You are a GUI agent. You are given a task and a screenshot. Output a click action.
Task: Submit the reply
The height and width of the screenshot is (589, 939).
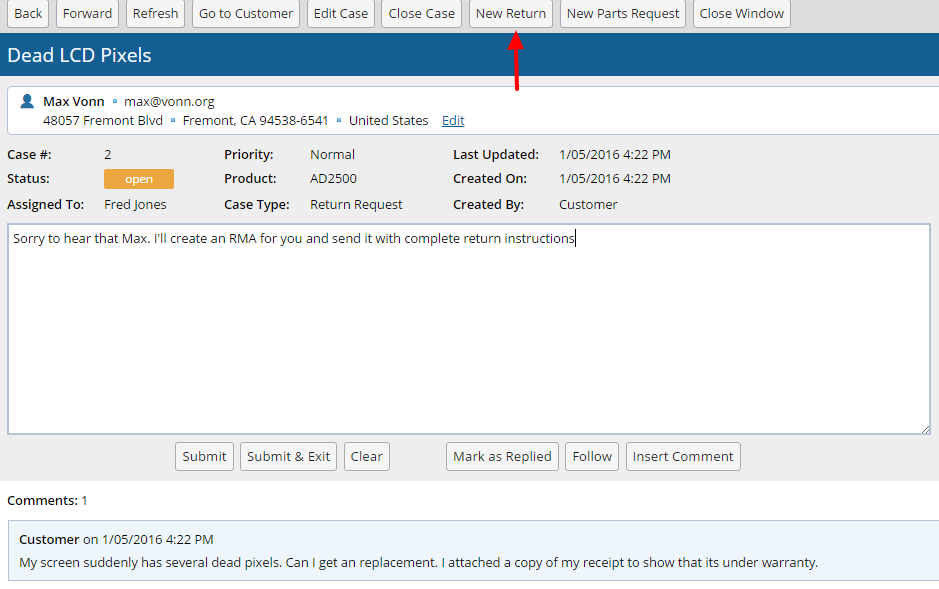click(204, 457)
